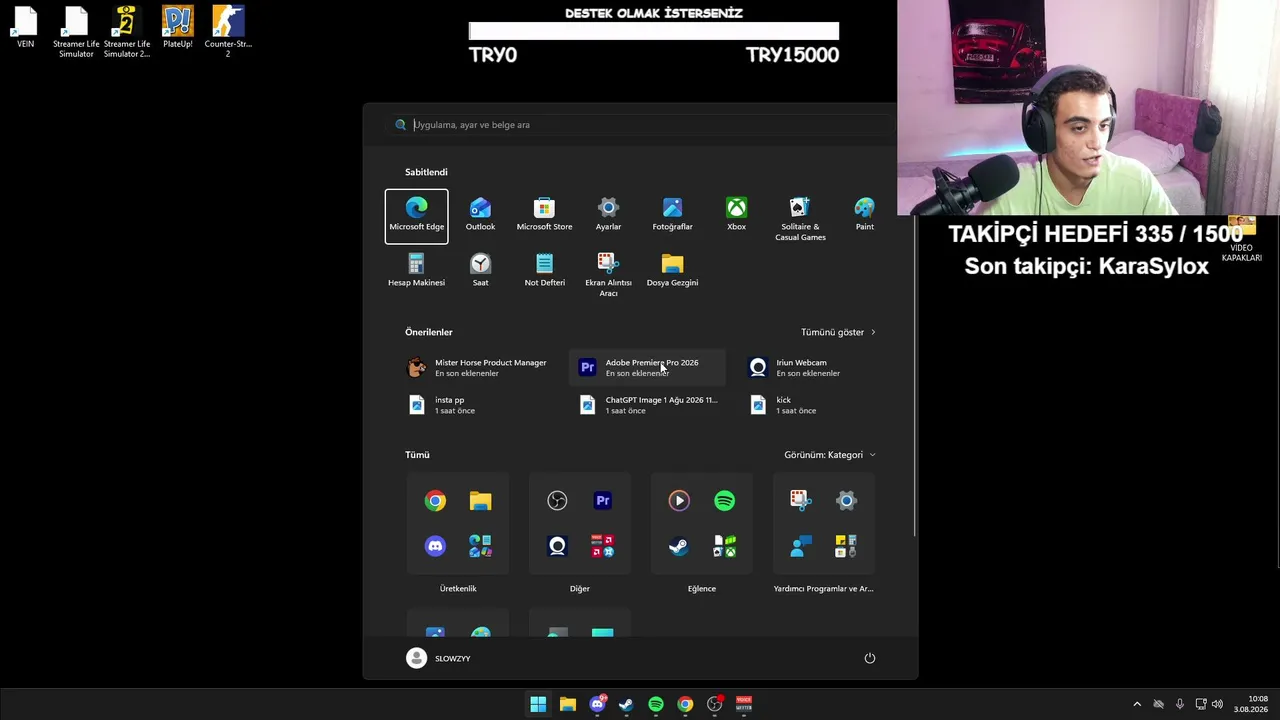Image resolution: width=1280 pixels, height=720 pixels.
Task: Open the volume speaker icon in tray
Action: pos(1217,704)
